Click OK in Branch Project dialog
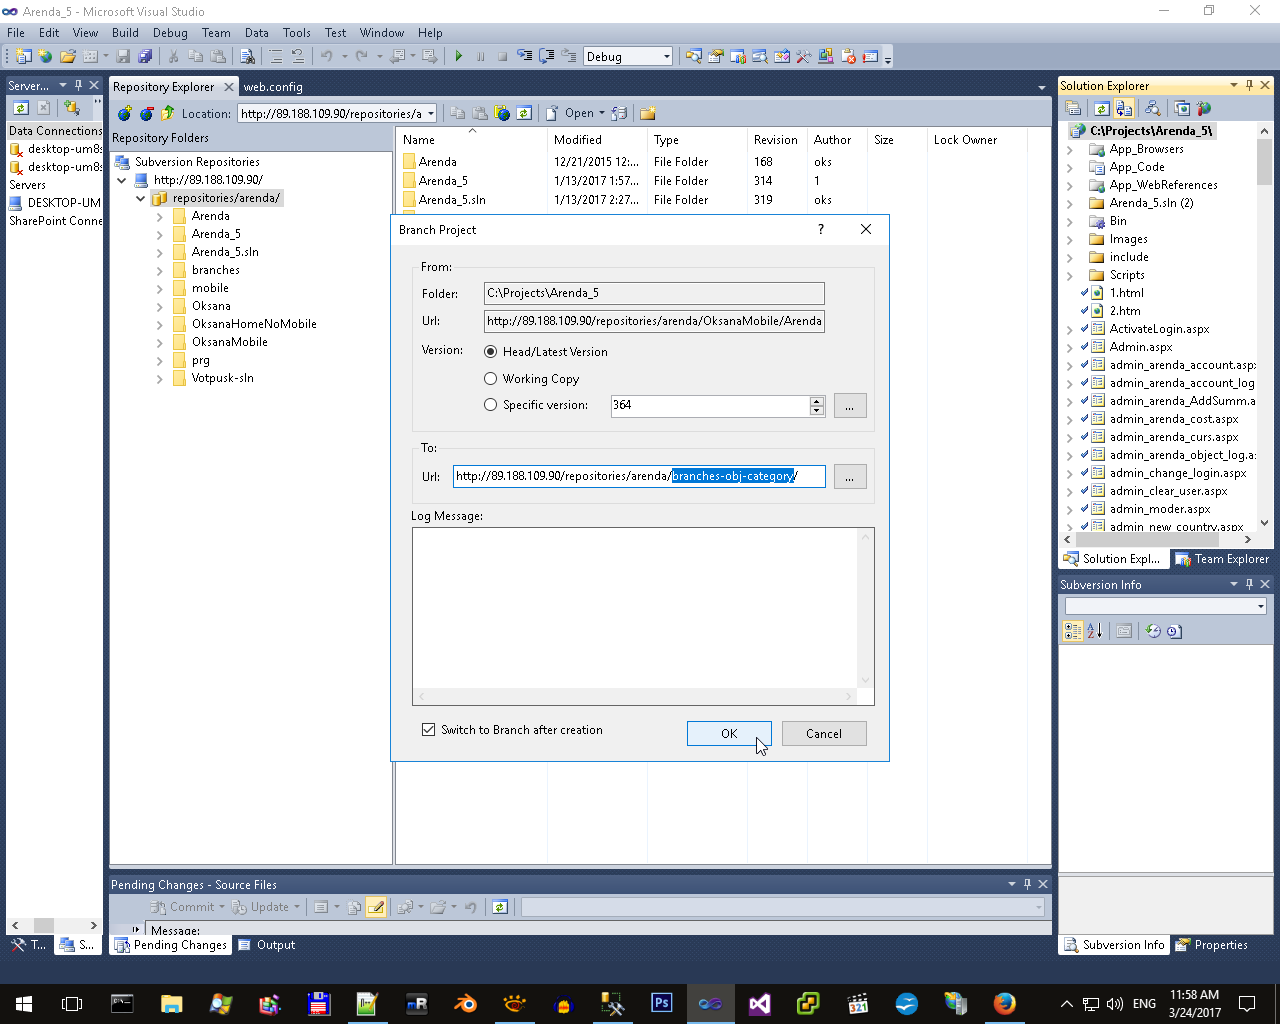Viewport: 1280px width, 1024px height. (729, 733)
